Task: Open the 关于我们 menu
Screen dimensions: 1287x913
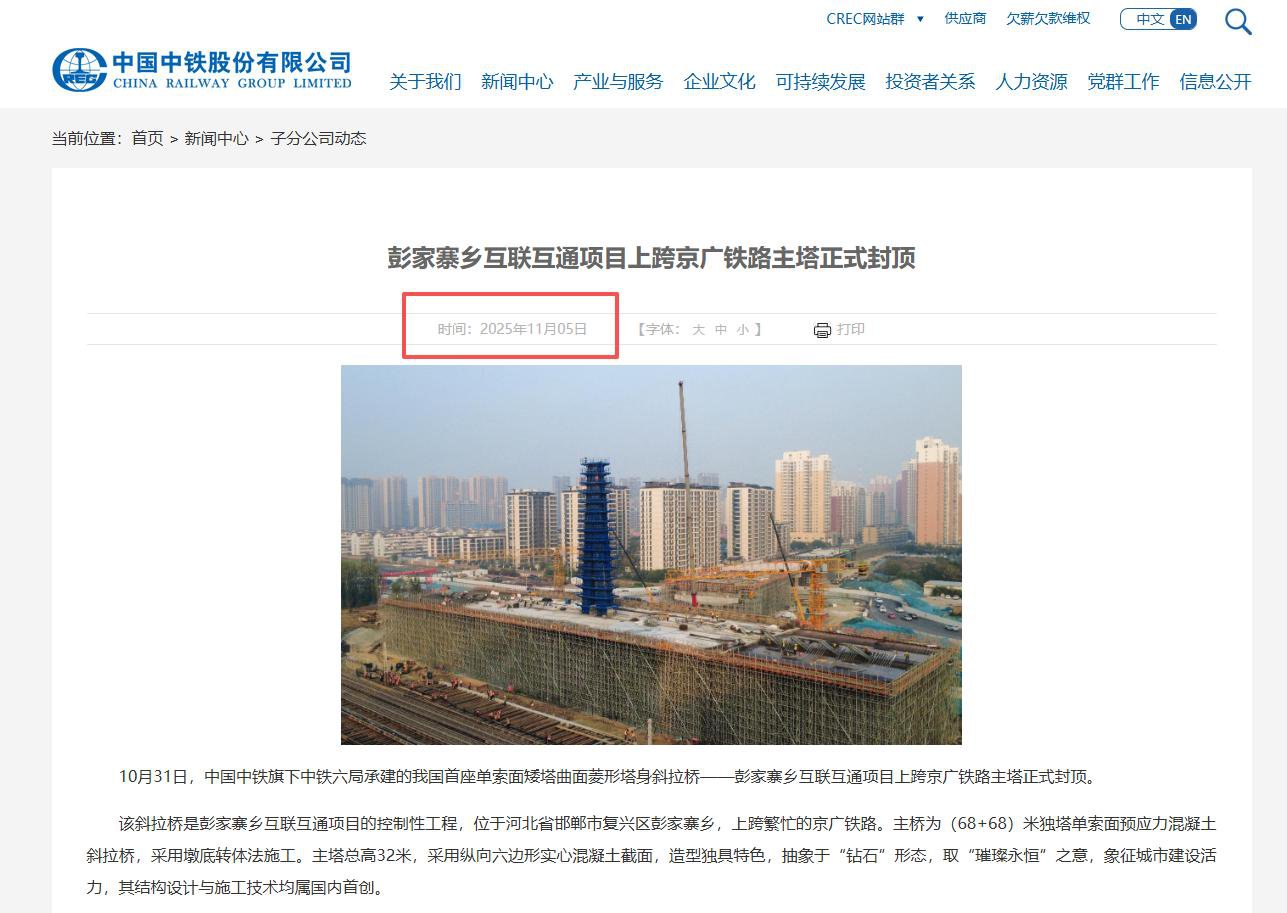Action: [425, 82]
